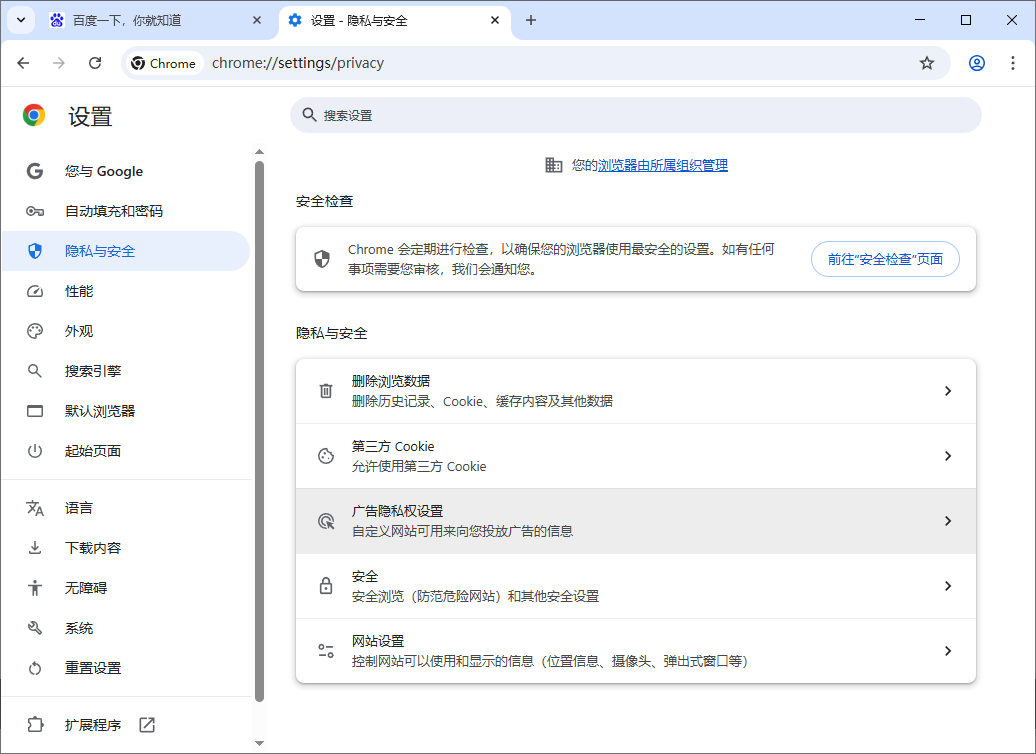Select the 重置设置 sidebar icon
The height and width of the screenshot is (754, 1036).
pos(33,667)
